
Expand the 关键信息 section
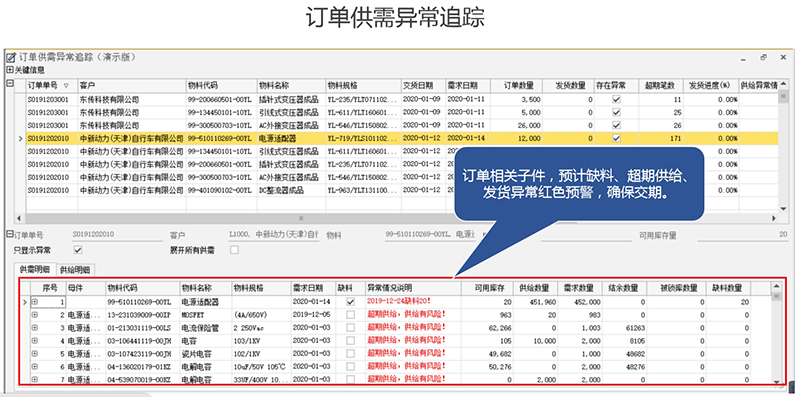[10, 70]
